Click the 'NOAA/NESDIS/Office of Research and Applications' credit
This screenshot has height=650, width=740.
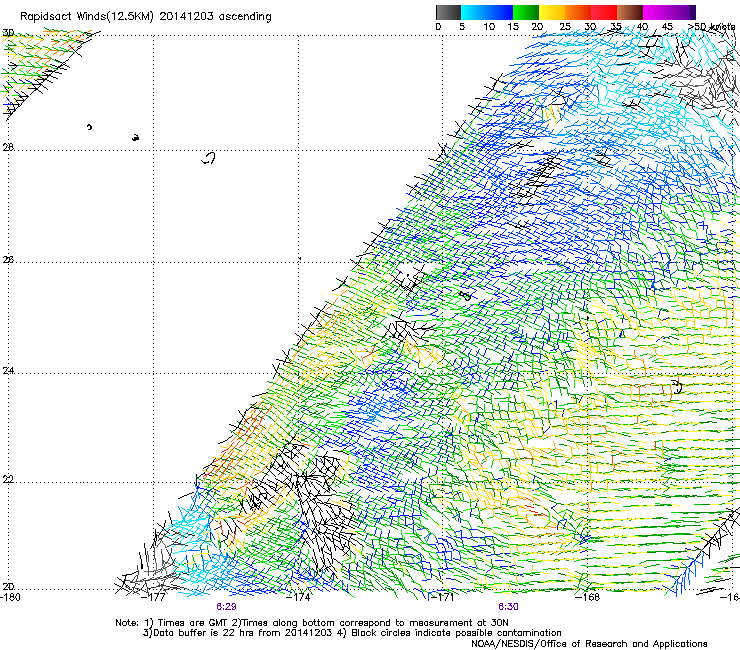click(589, 644)
